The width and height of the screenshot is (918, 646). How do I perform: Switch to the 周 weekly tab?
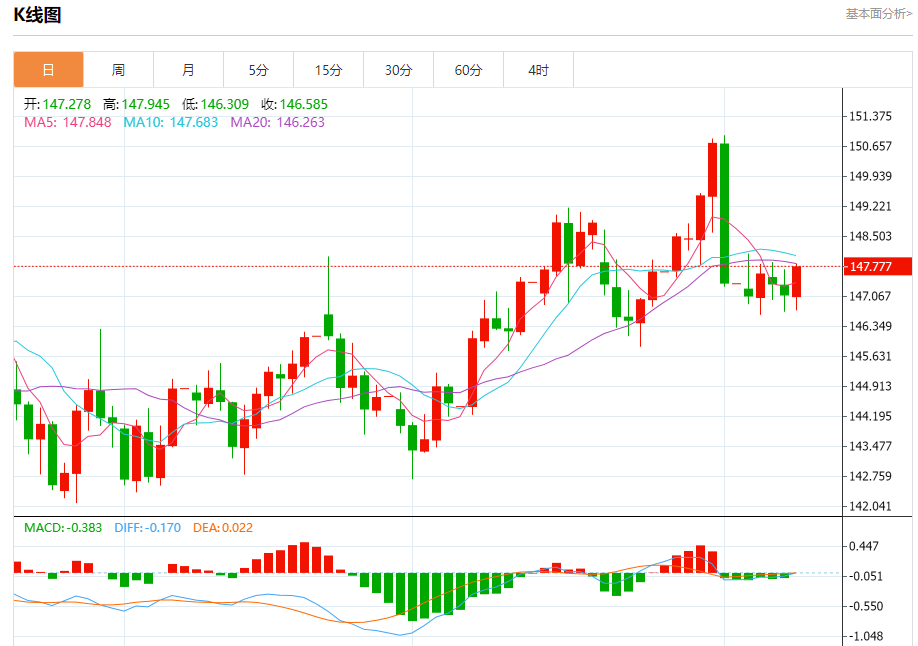[x=118, y=70]
